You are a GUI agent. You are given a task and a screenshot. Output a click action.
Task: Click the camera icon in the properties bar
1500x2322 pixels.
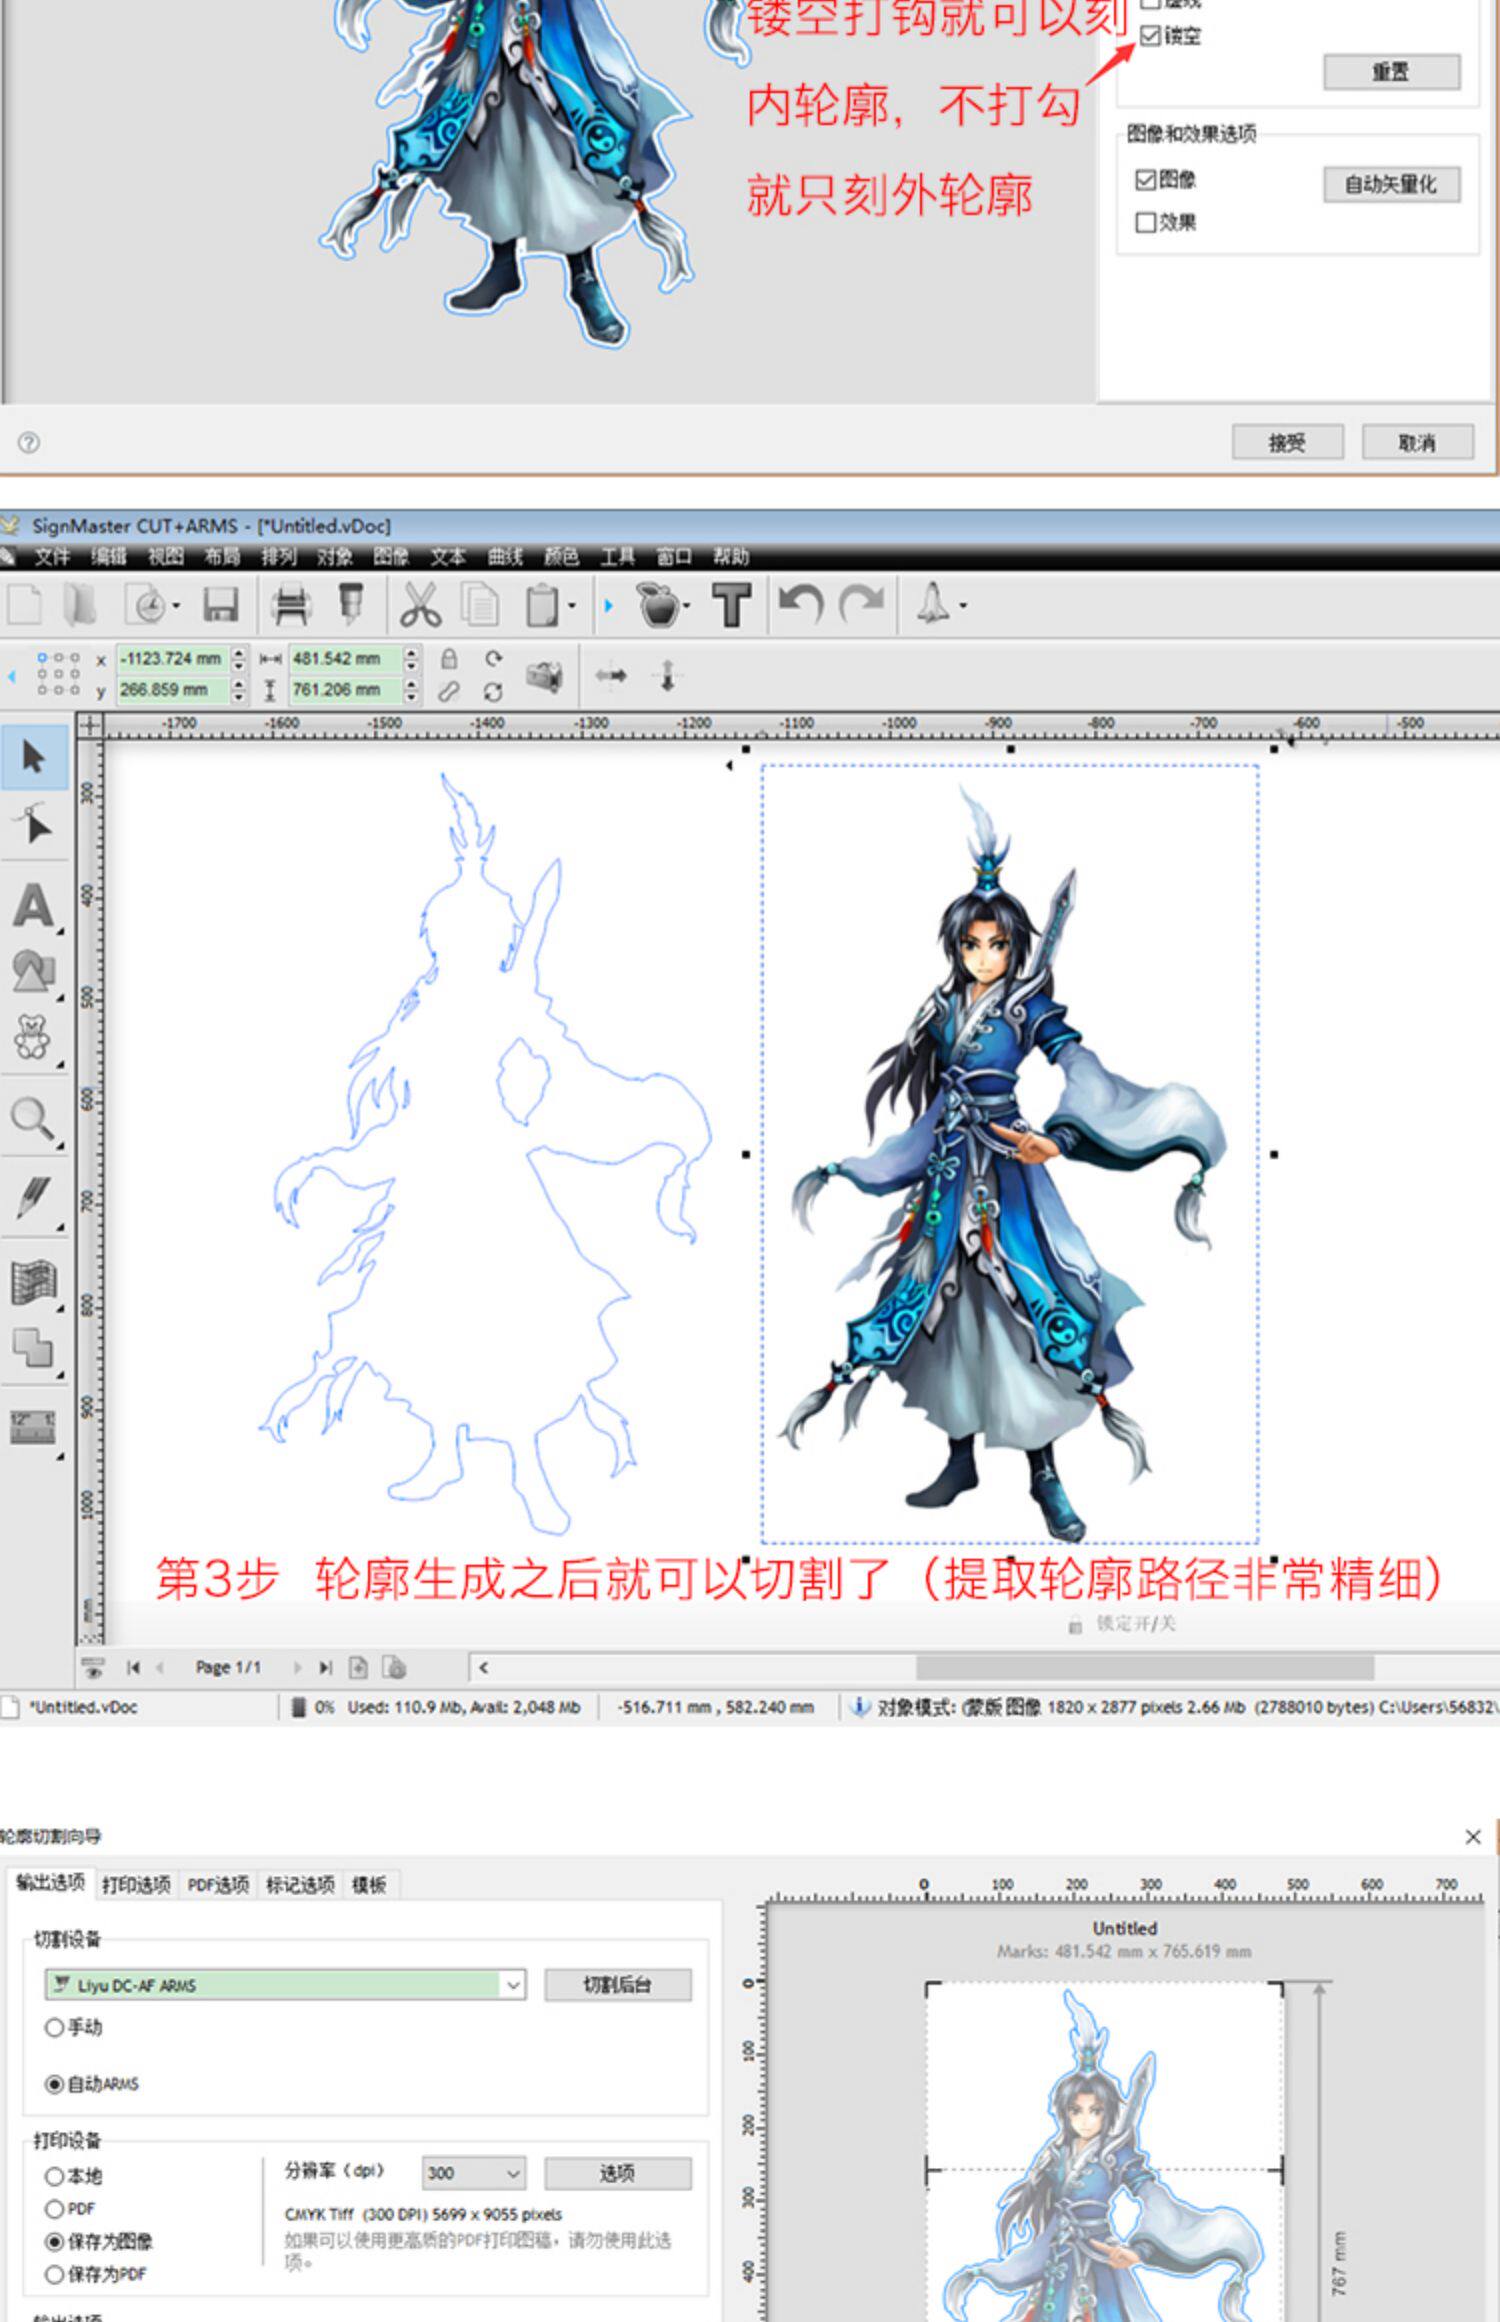pos(543,677)
